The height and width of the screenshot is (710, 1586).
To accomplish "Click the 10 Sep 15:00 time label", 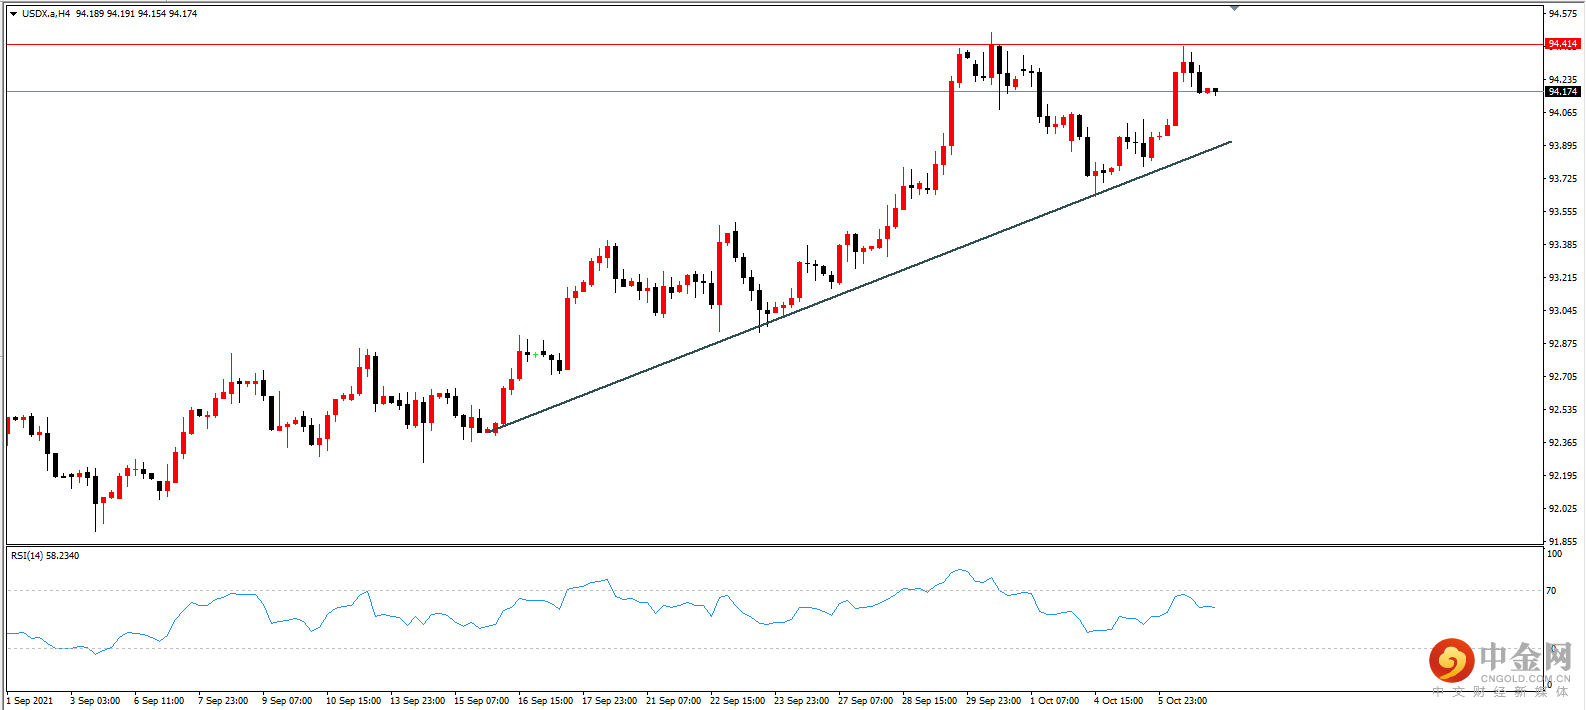I will (353, 701).
